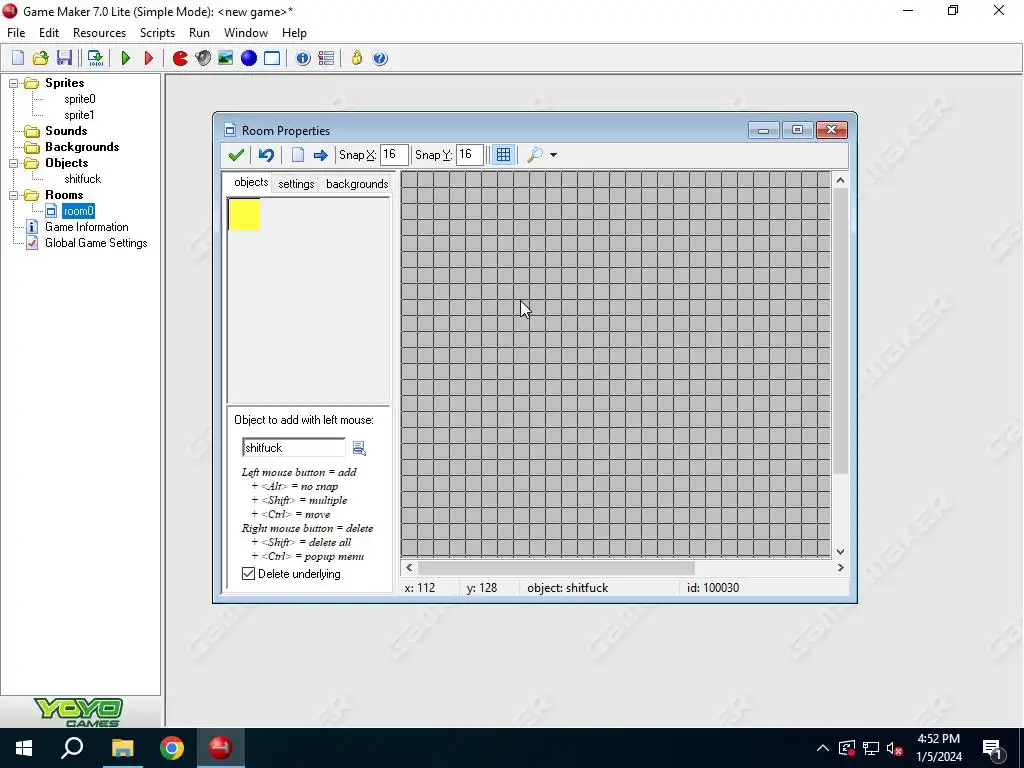Run game in debug mode
The image size is (1024, 768).
(x=148, y=58)
